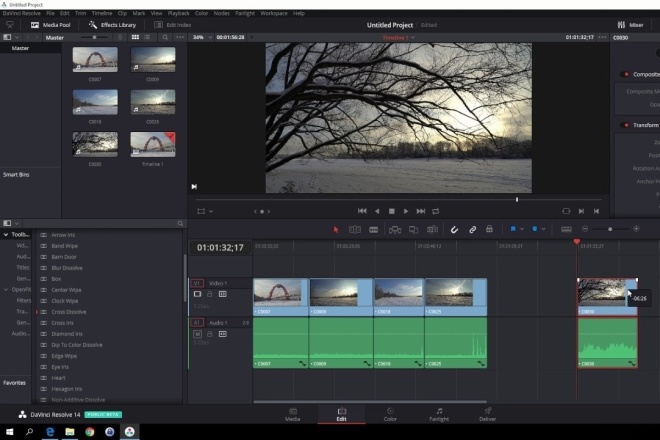660x440 pixels.
Task: Open the flag color dropdown arrow
Action: [522, 229]
